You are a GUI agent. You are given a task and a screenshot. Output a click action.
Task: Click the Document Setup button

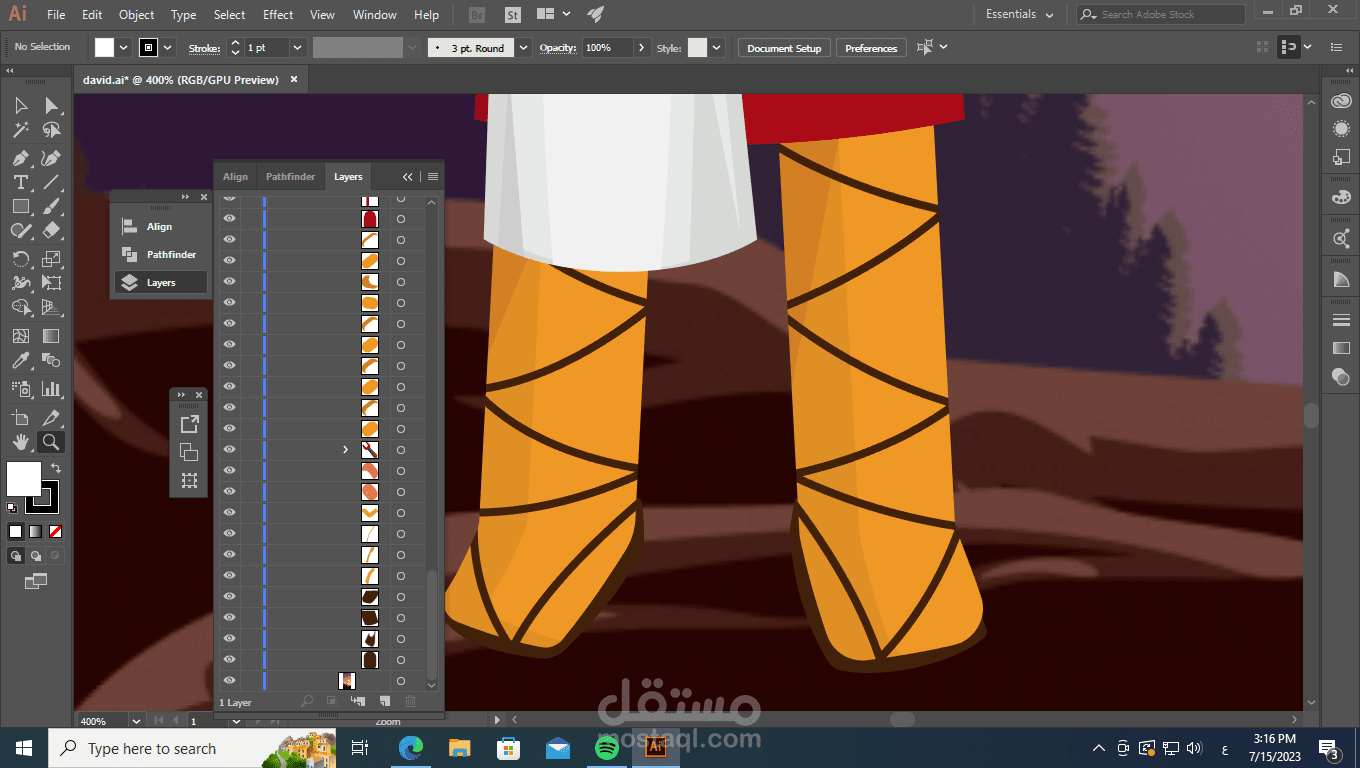[784, 48]
